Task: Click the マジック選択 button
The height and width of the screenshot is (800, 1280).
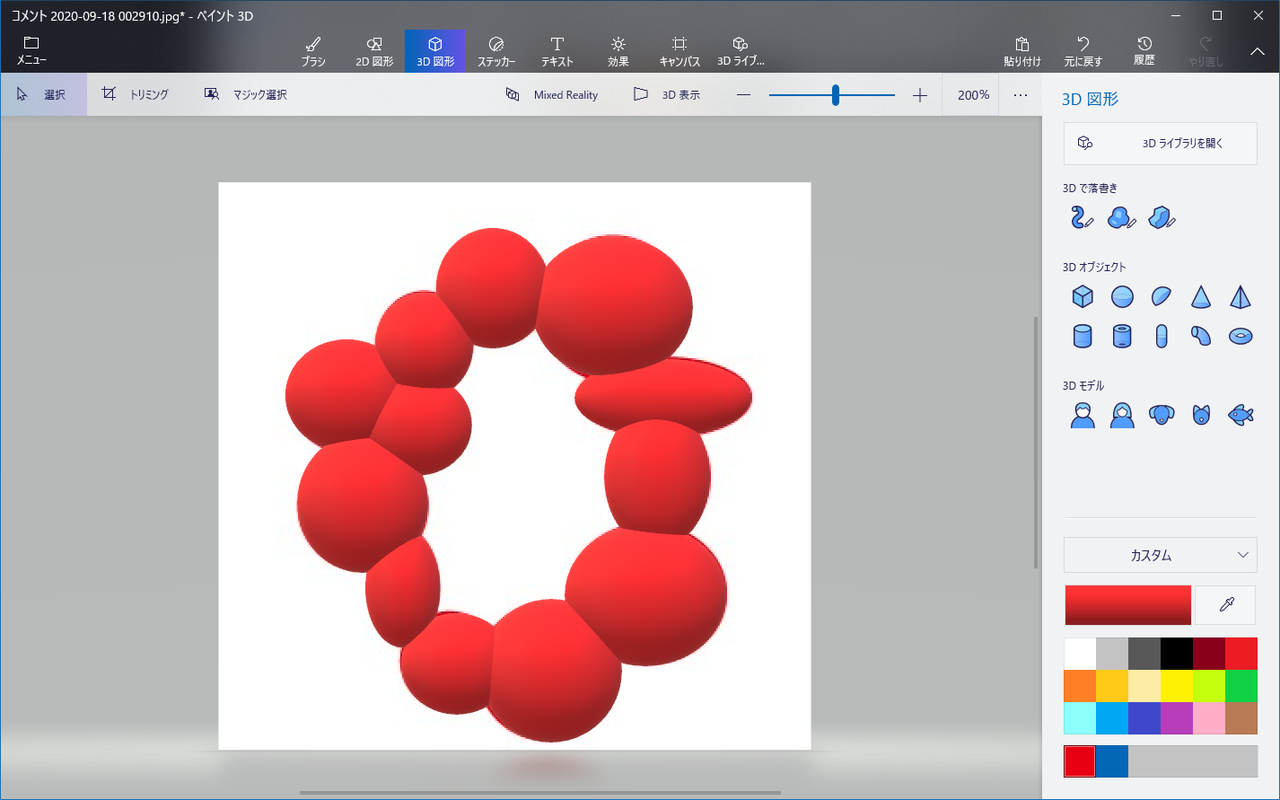Action: tap(246, 95)
